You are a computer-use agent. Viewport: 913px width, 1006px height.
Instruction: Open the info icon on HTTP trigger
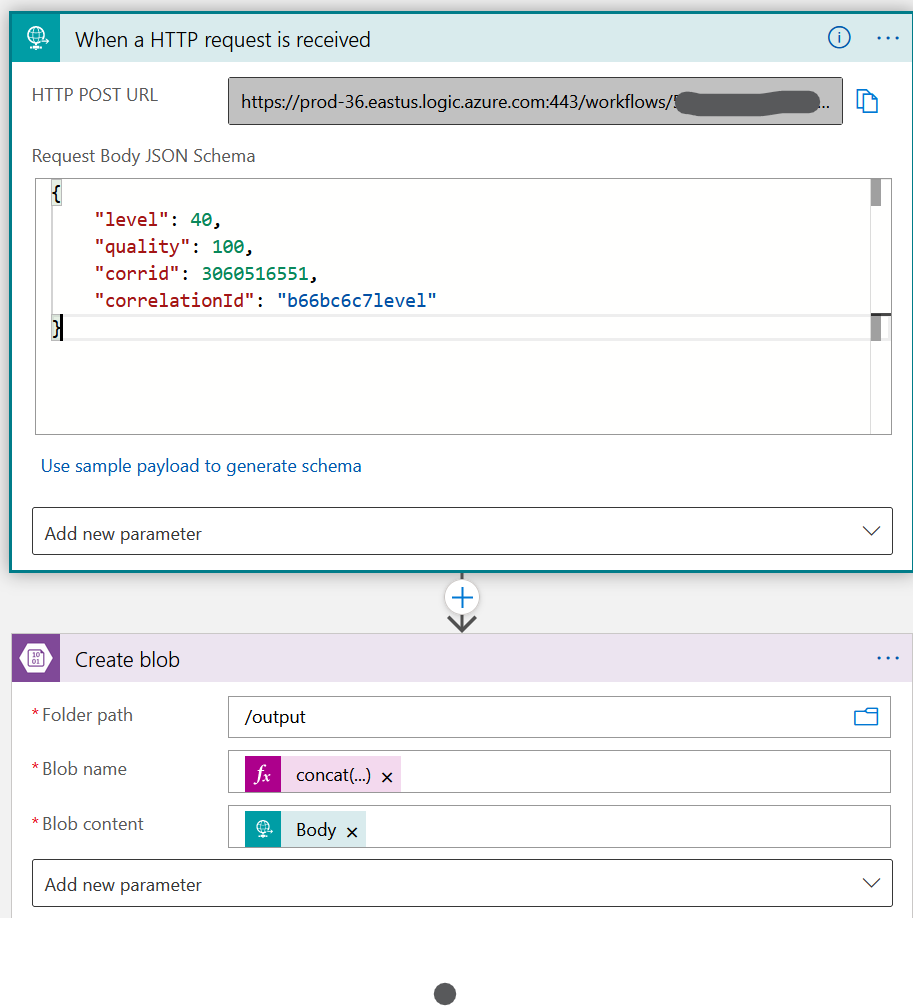[838, 38]
